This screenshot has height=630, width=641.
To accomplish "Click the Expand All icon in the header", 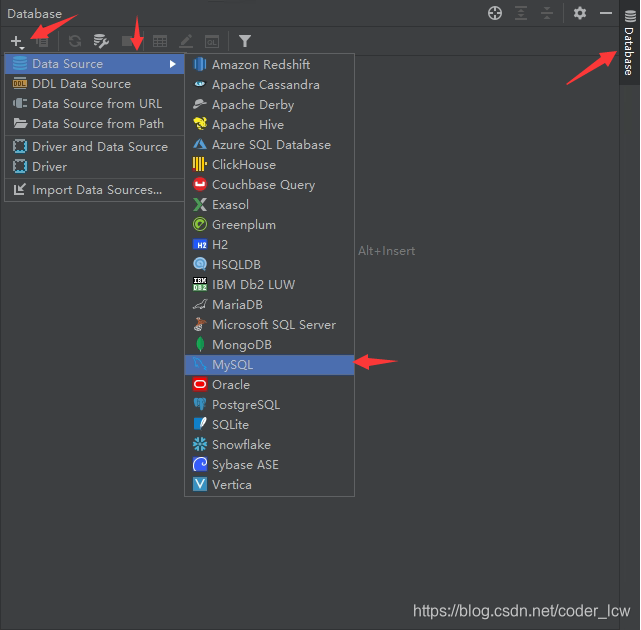I will click(x=521, y=13).
